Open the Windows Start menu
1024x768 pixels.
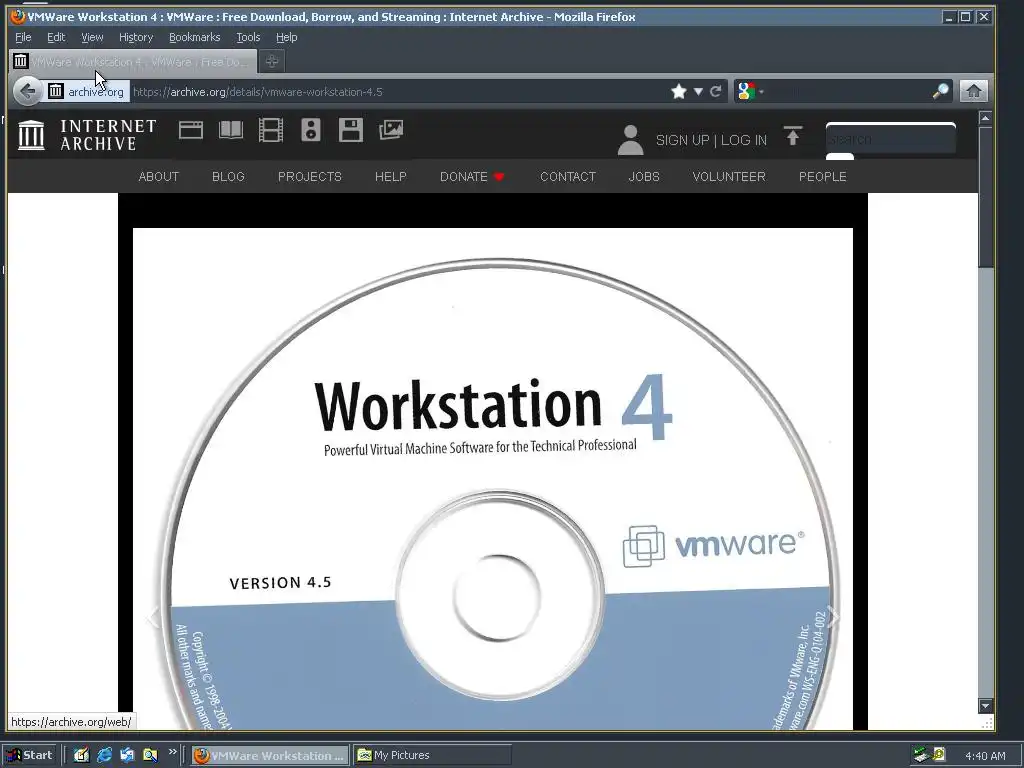click(x=31, y=755)
